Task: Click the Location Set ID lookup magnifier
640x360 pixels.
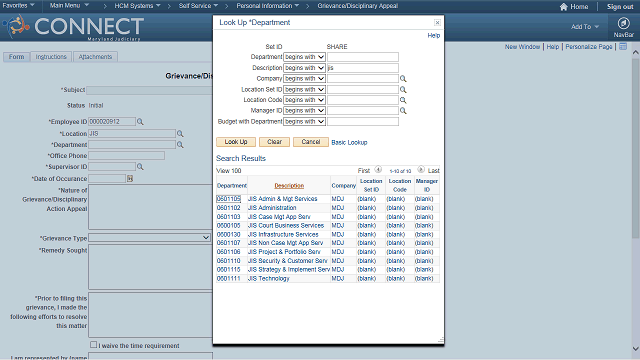Action: 403,89
